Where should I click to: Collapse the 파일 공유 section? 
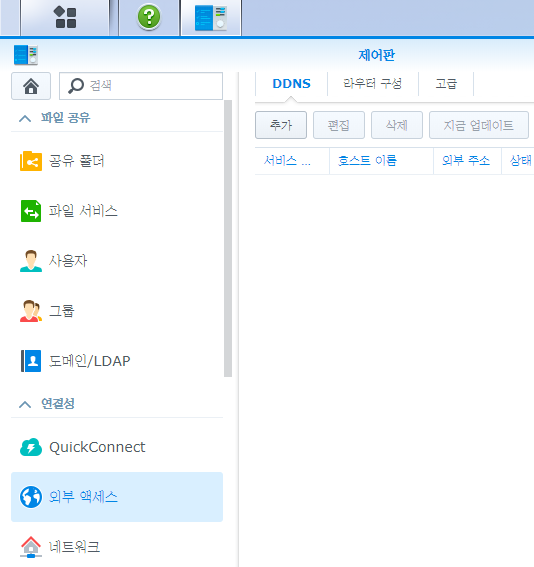(25, 118)
